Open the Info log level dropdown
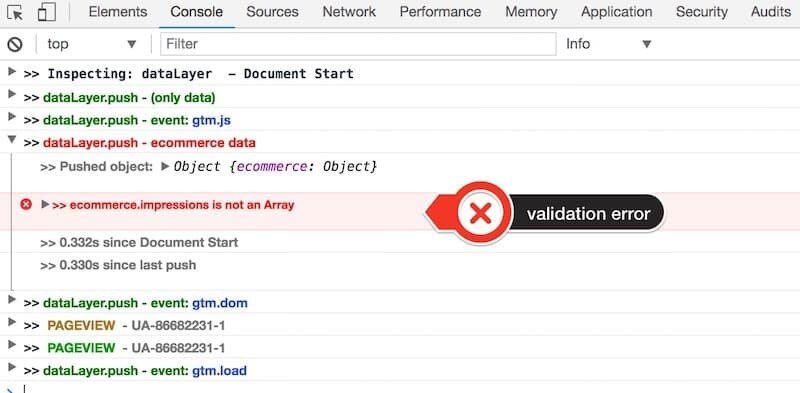The image size is (800, 393). click(608, 44)
